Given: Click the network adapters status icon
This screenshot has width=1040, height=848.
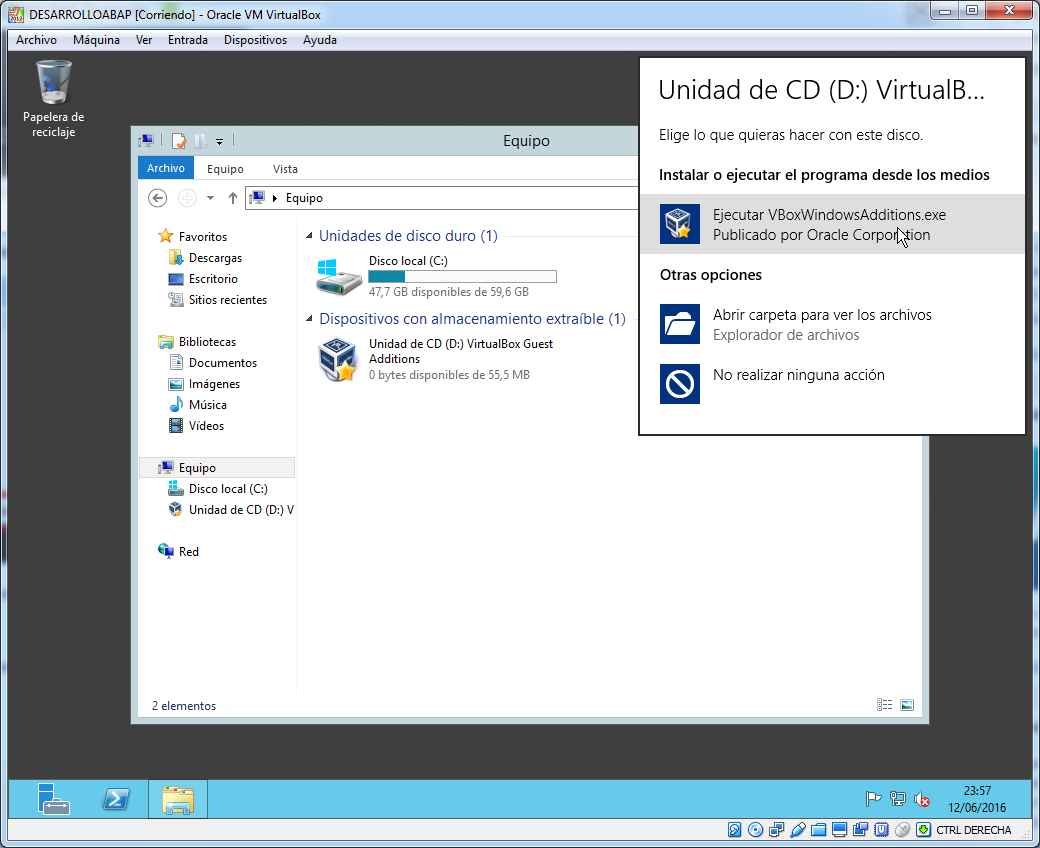Looking at the screenshot, I should pyautogui.click(x=777, y=829).
